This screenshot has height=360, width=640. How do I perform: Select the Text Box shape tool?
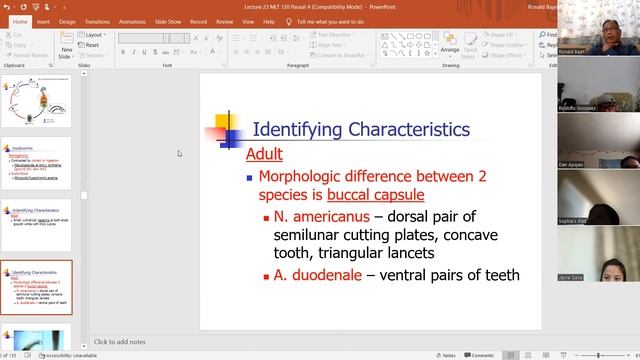click(384, 36)
